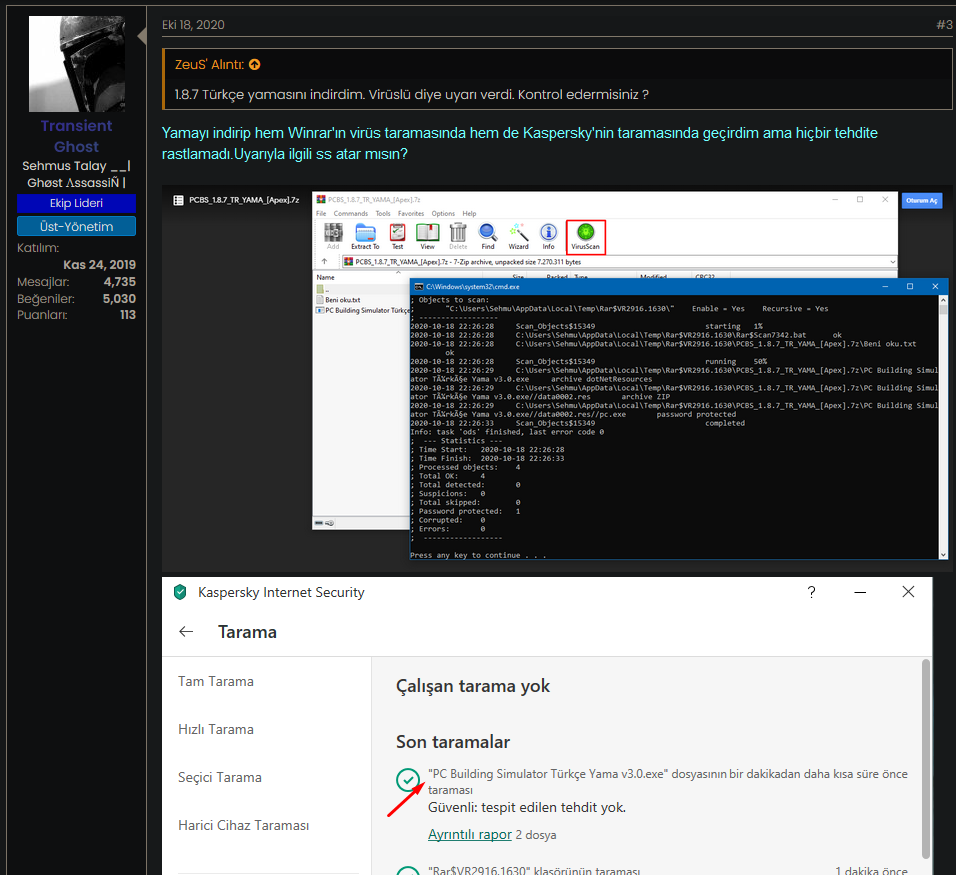
Task: Select the Harici Cihaz Taraması tab
Action: pyautogui.click(x=243, y=825)
